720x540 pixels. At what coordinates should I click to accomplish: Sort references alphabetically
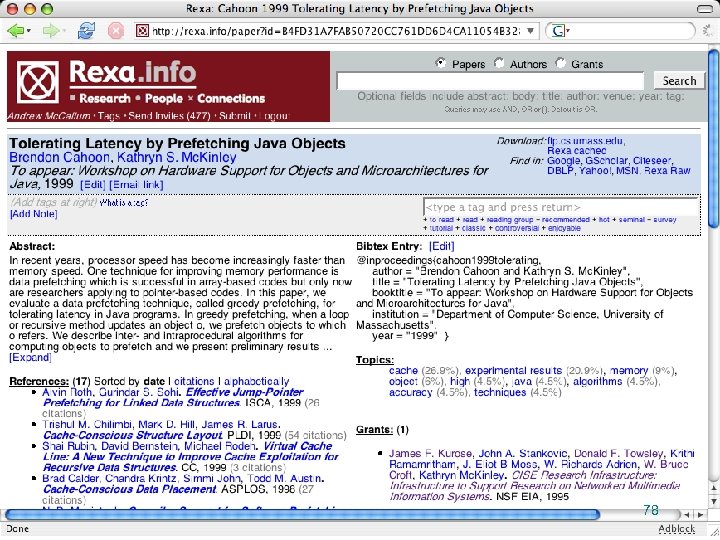(257, 382)
